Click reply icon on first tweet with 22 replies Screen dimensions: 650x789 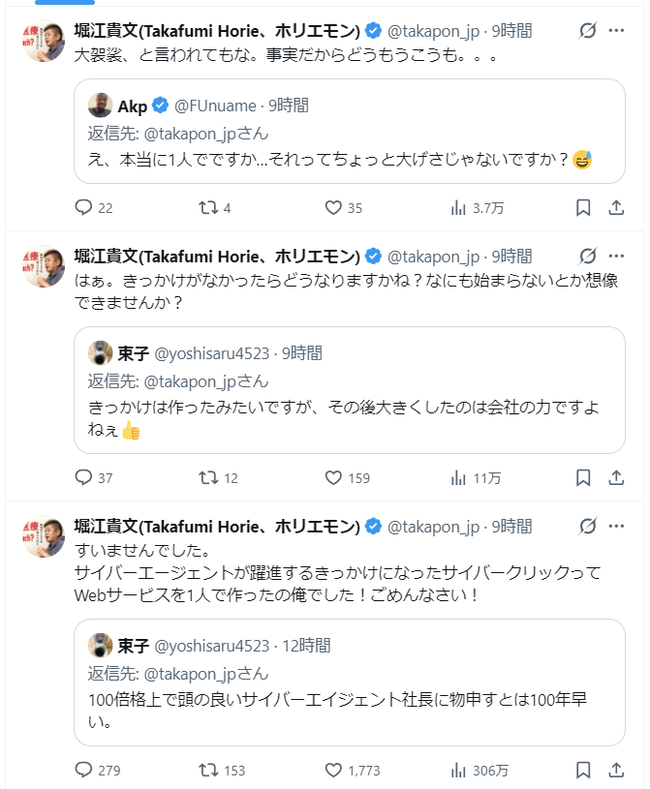[x=84, y=208]
